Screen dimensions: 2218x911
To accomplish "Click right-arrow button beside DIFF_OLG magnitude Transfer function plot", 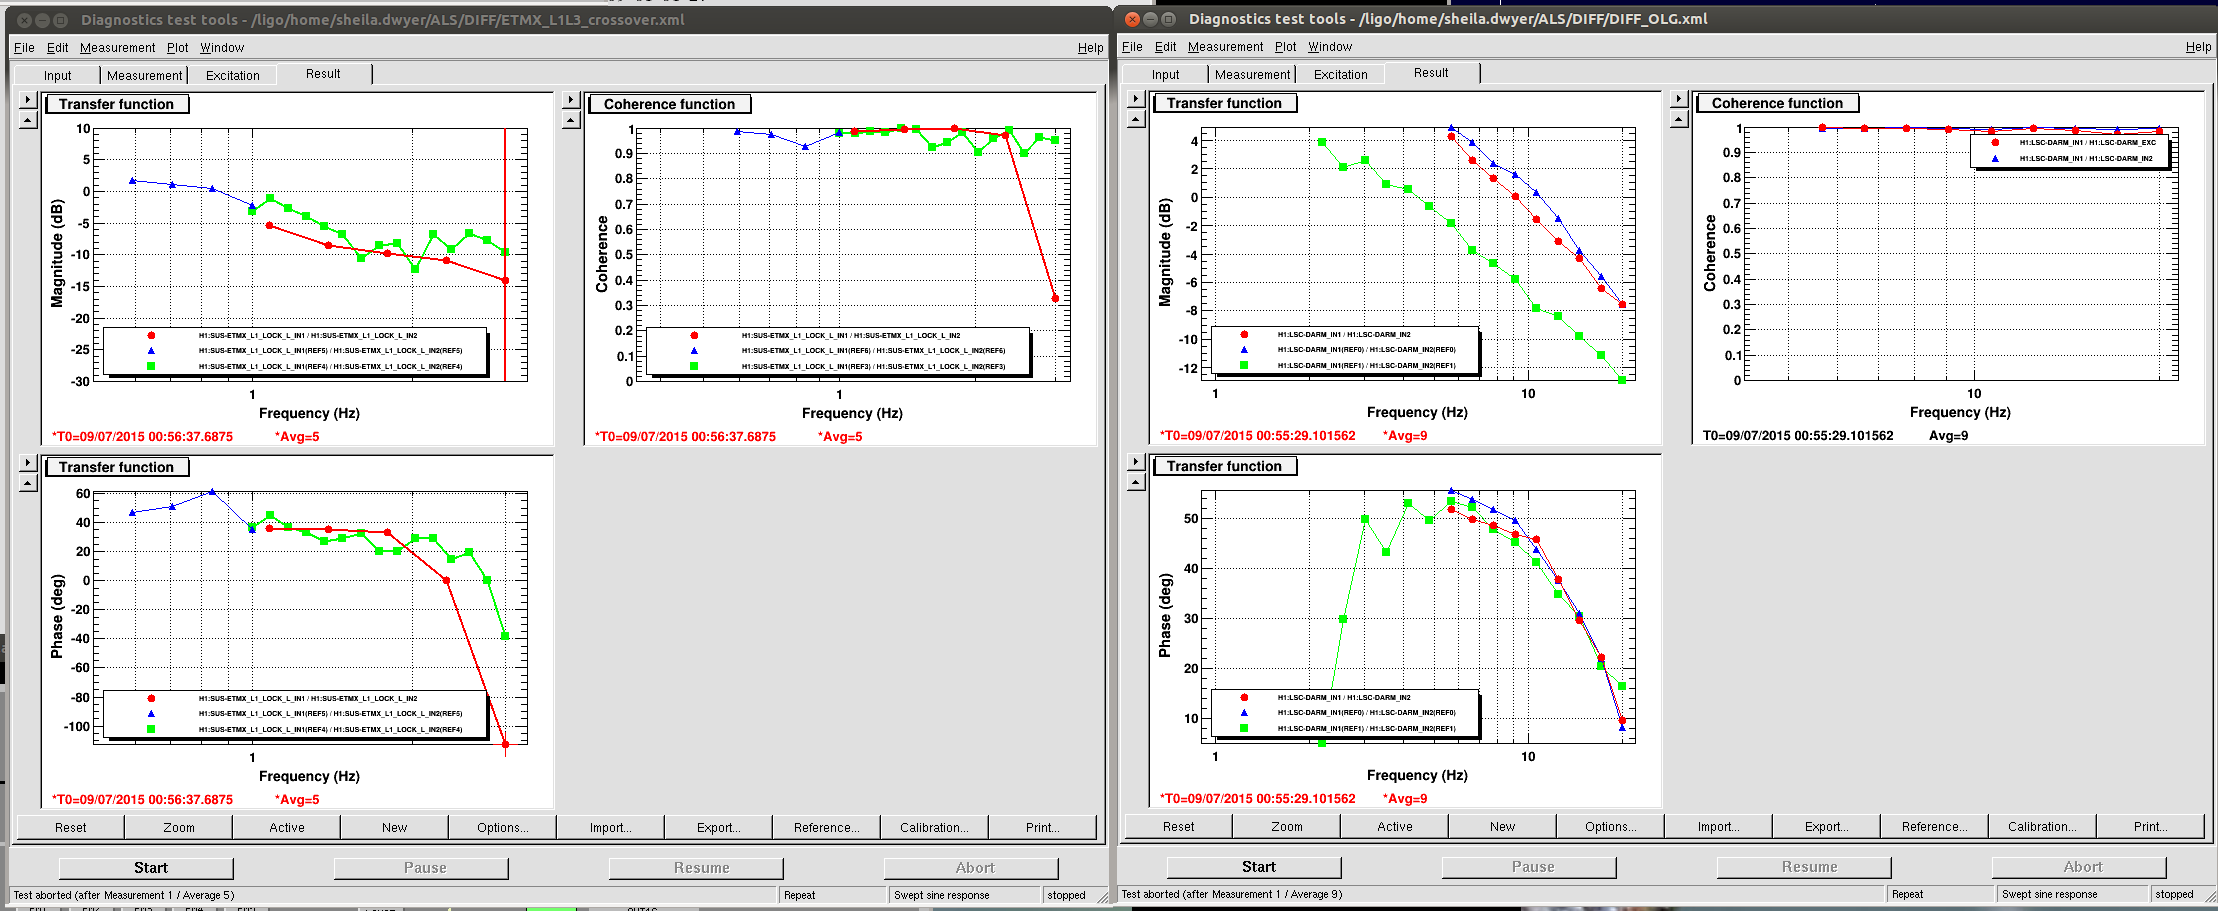I will click(x=1136, y=99).
